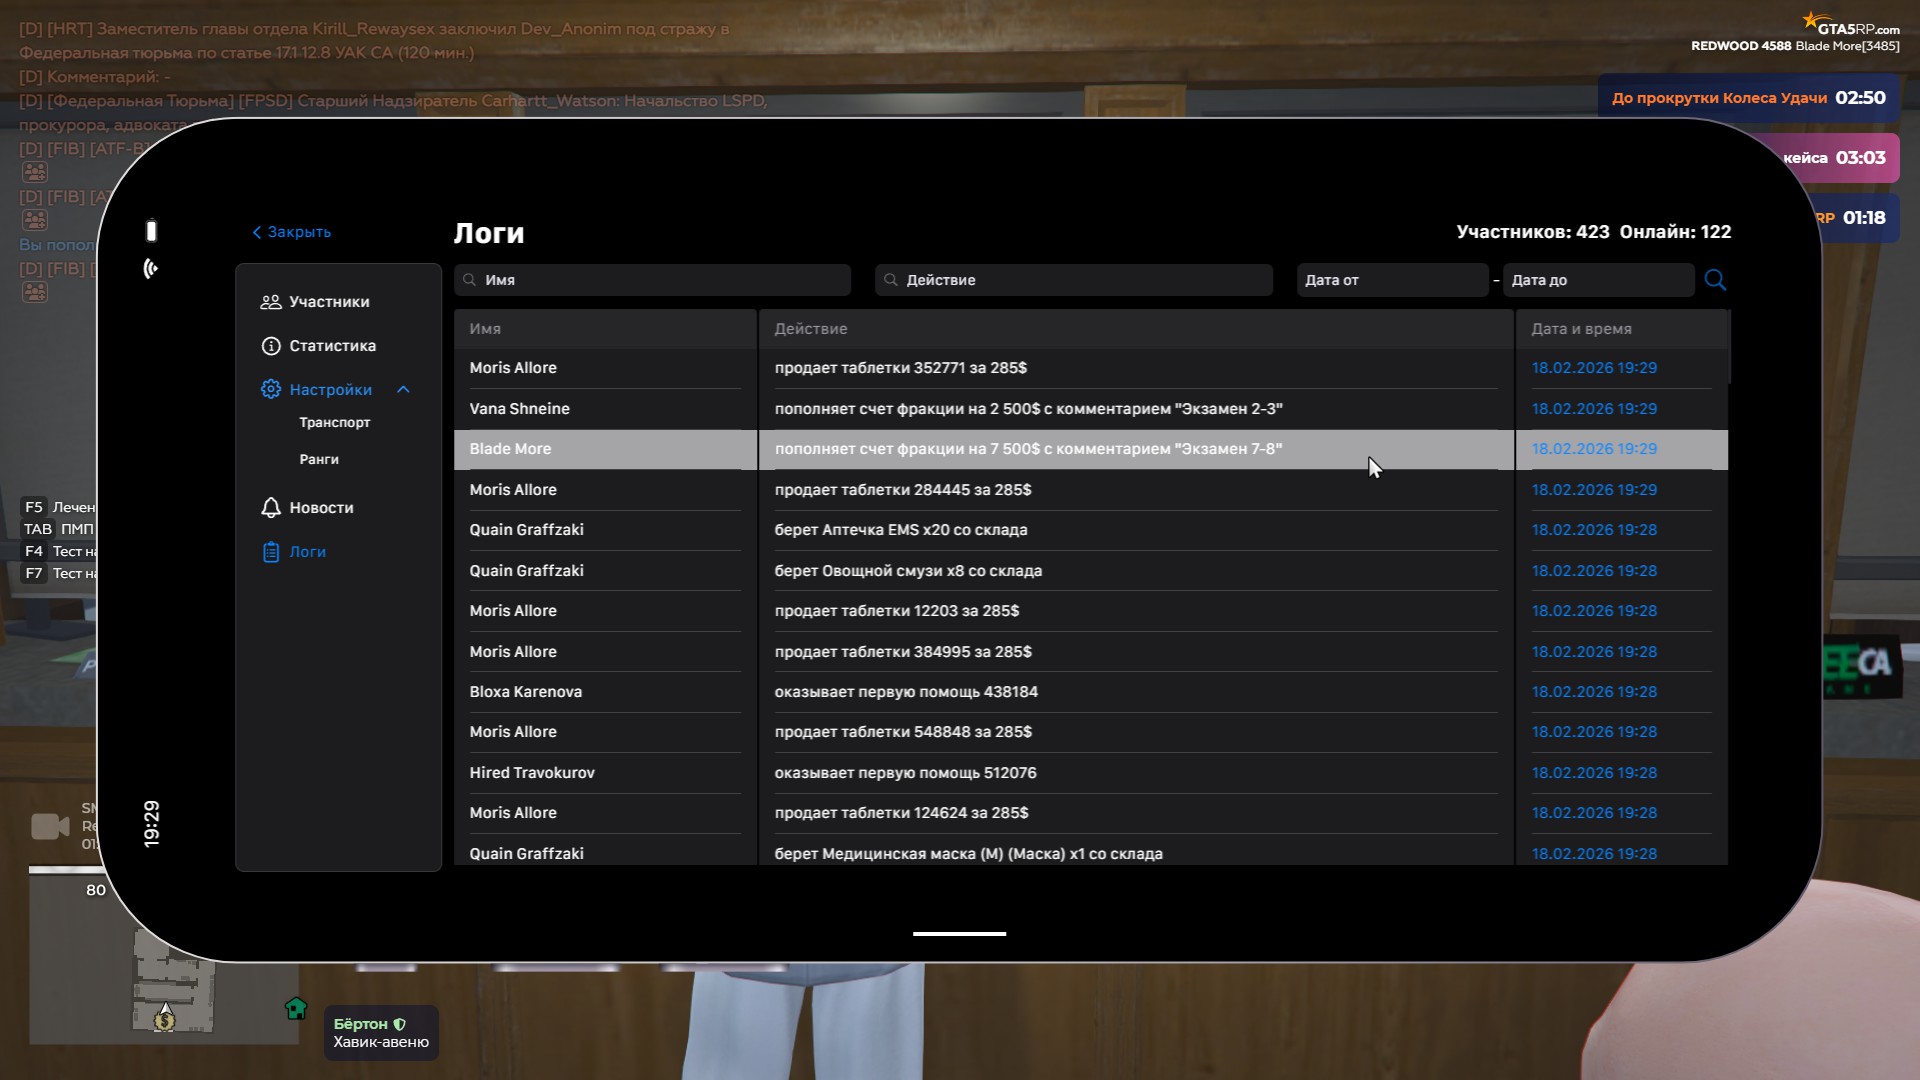Open the Транспорт settings submenu item
Image resolution: width=1920 pixels, height=1080 pixels.
pyautogui.click(x=334, y=423)
